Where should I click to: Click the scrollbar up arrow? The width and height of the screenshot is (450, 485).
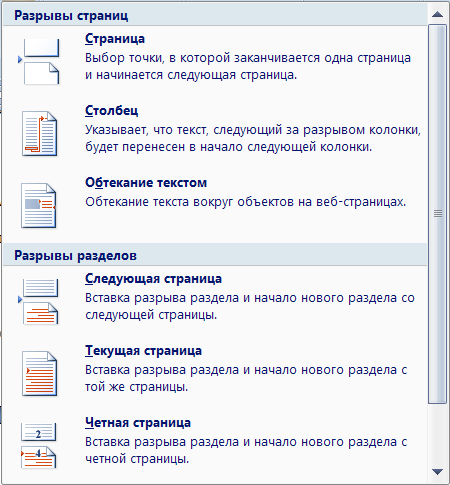pyautogui.click(x=437, y=14)
